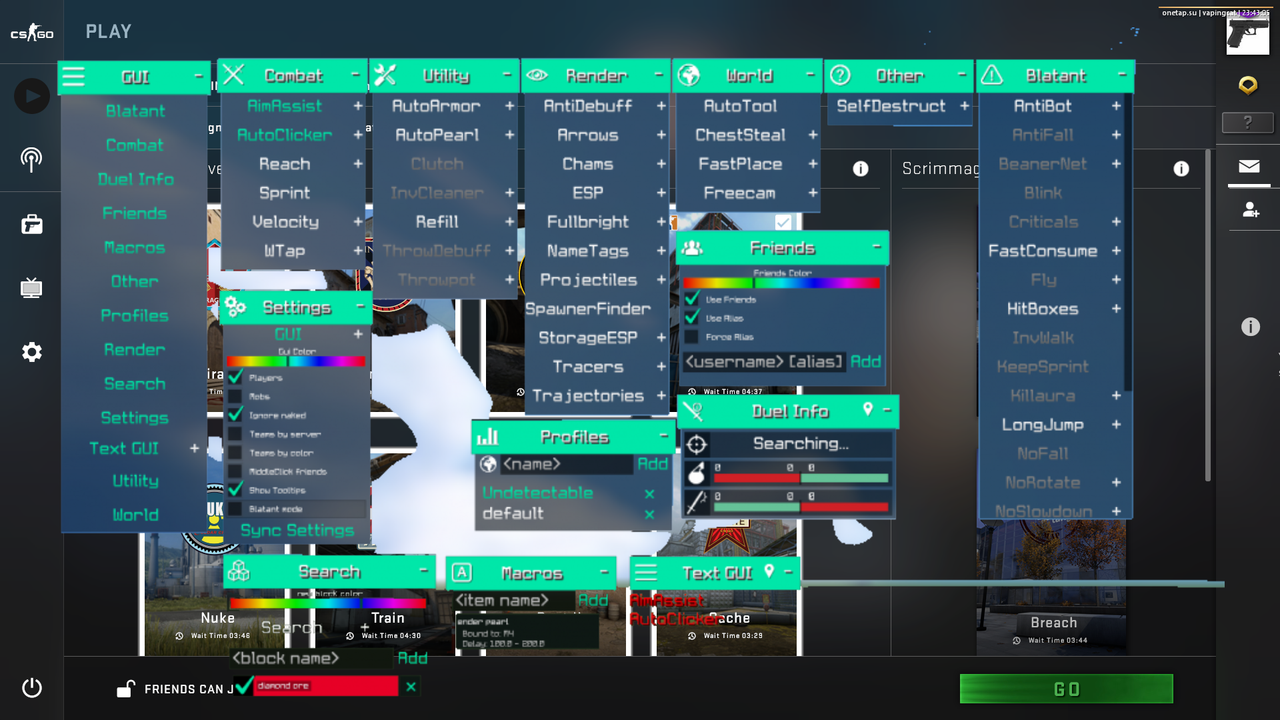
Task: Adjust the Search block color slider
Action: pos(328,603)
